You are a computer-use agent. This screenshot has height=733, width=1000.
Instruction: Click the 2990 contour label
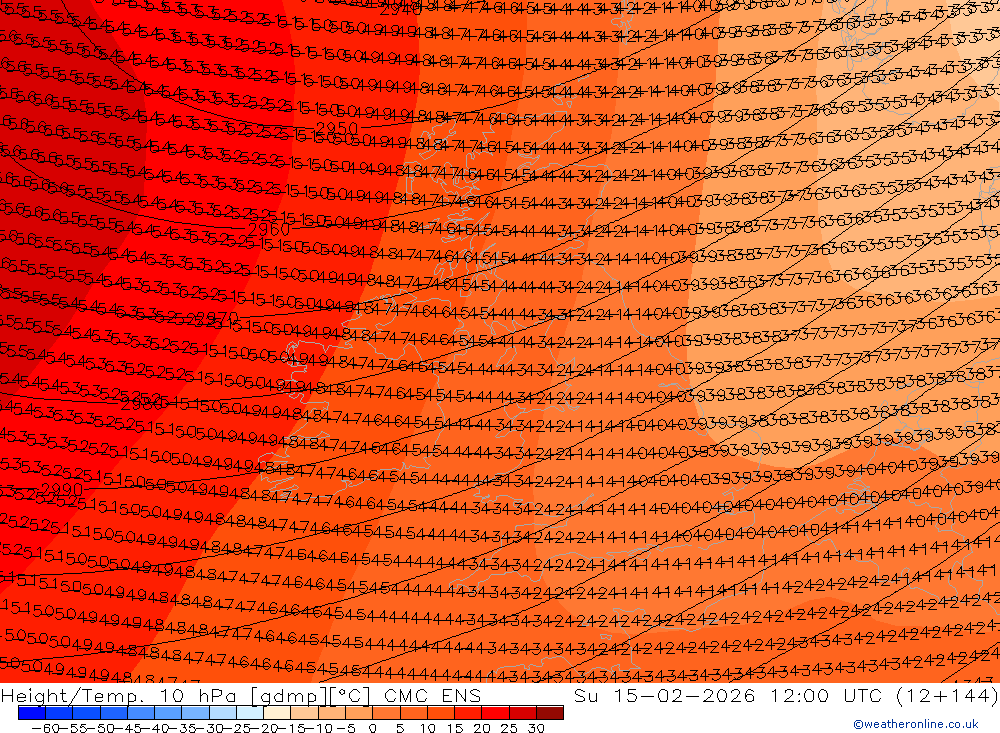pos(62,490)
